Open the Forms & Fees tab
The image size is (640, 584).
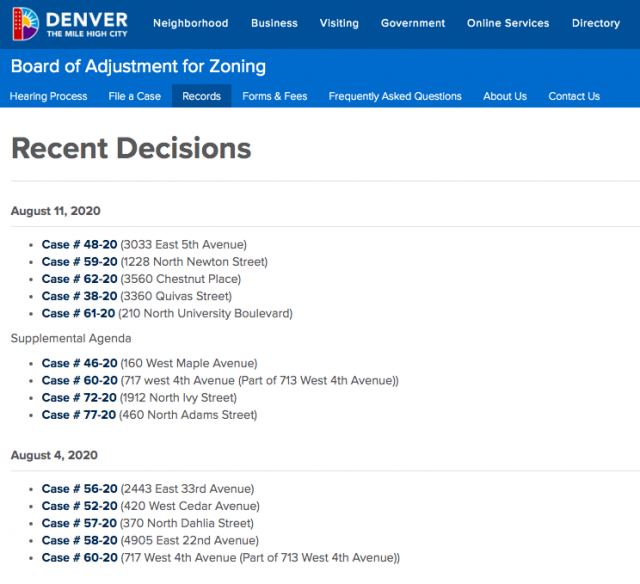click(x=275, y=96)
